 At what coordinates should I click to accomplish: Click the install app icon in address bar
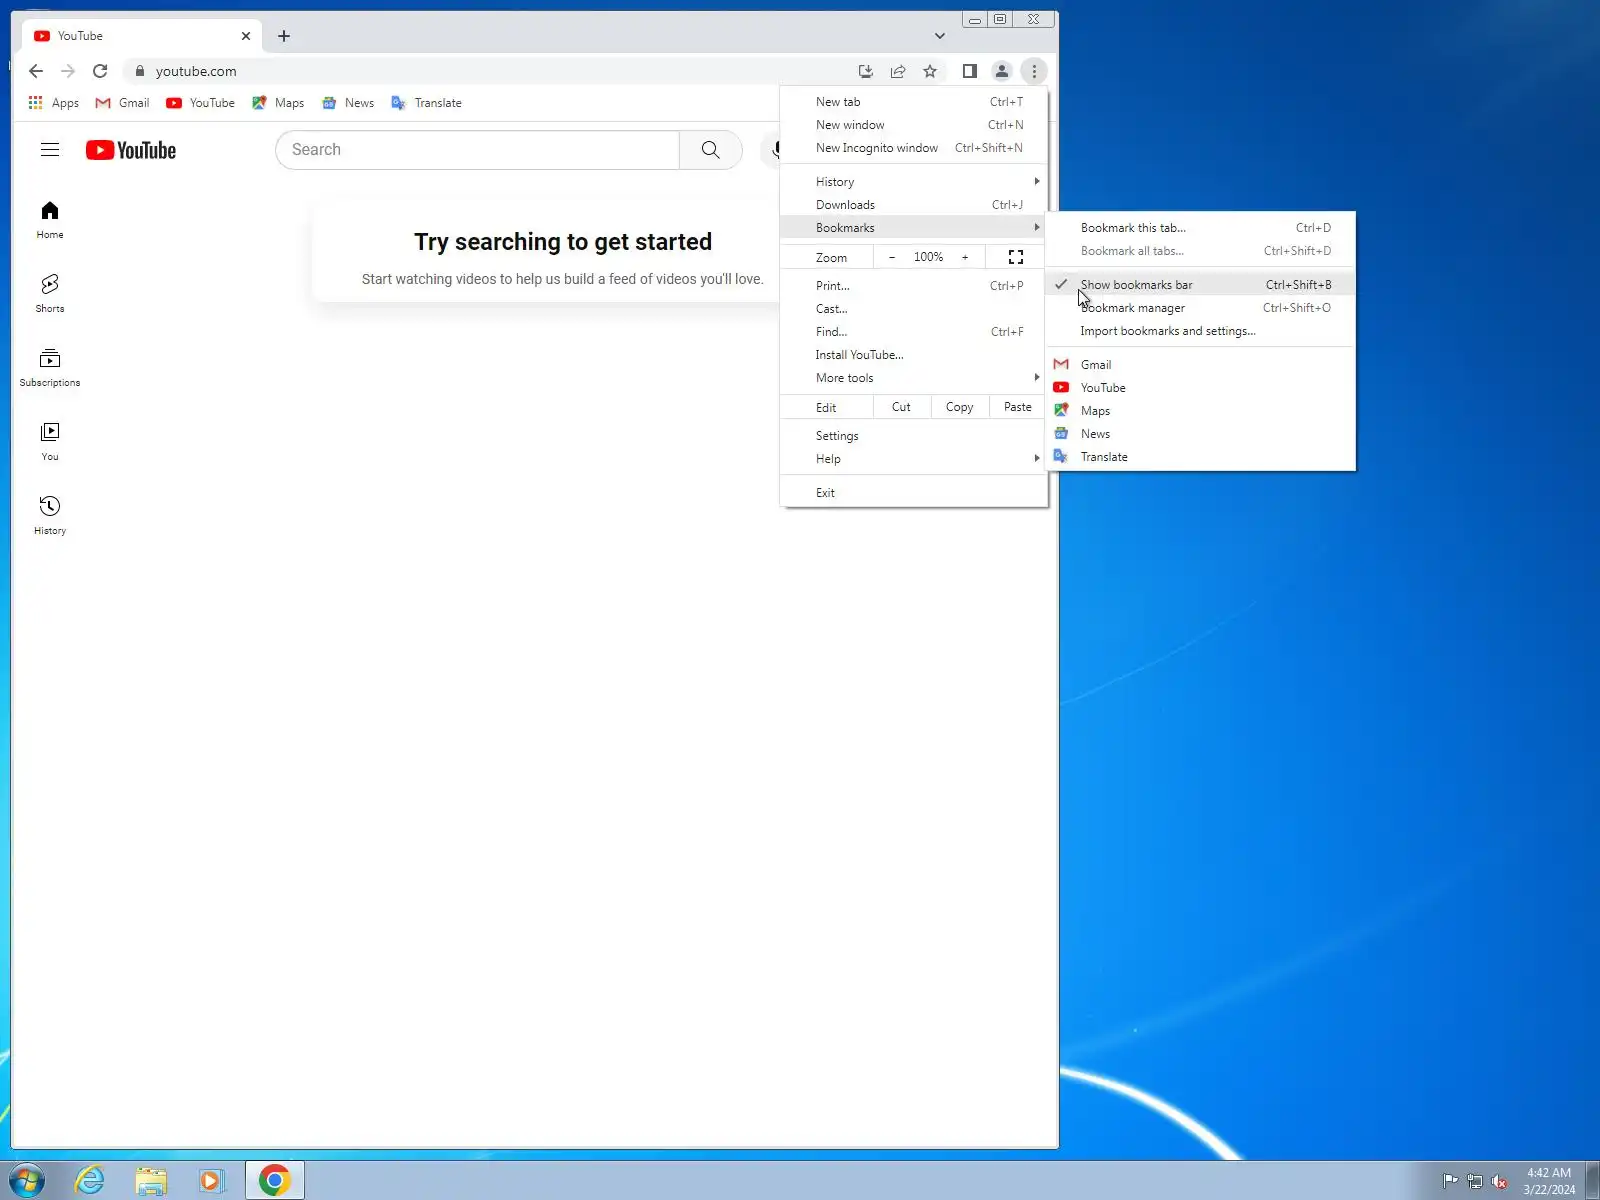tap(866, 71)
